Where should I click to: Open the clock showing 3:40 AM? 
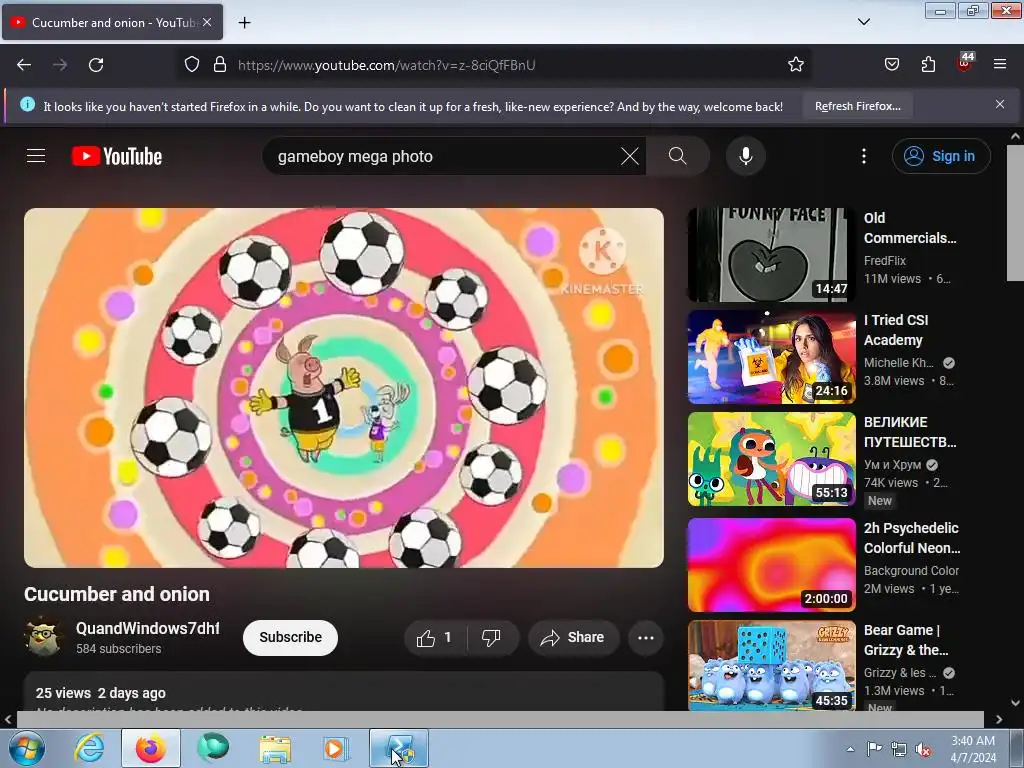pyautogui.click(x=972, y=749)
